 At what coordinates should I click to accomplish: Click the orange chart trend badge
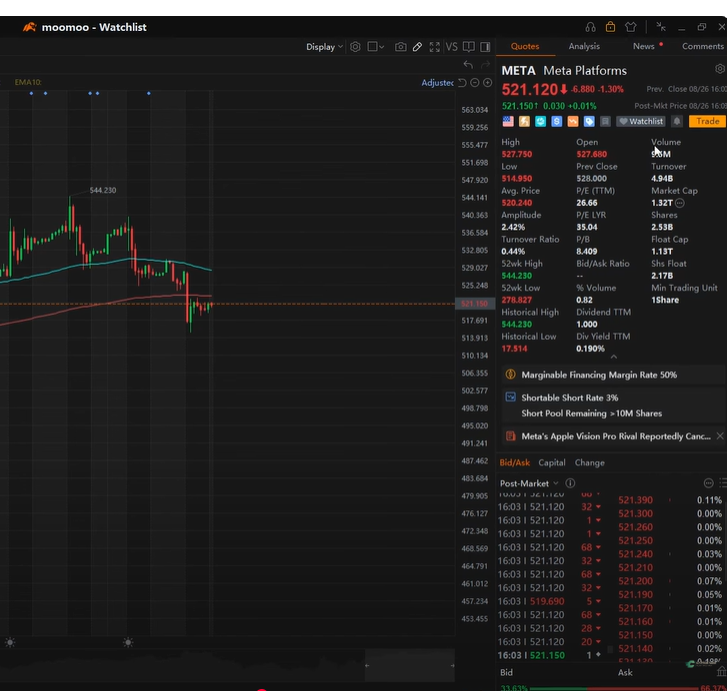click(573, 122)
